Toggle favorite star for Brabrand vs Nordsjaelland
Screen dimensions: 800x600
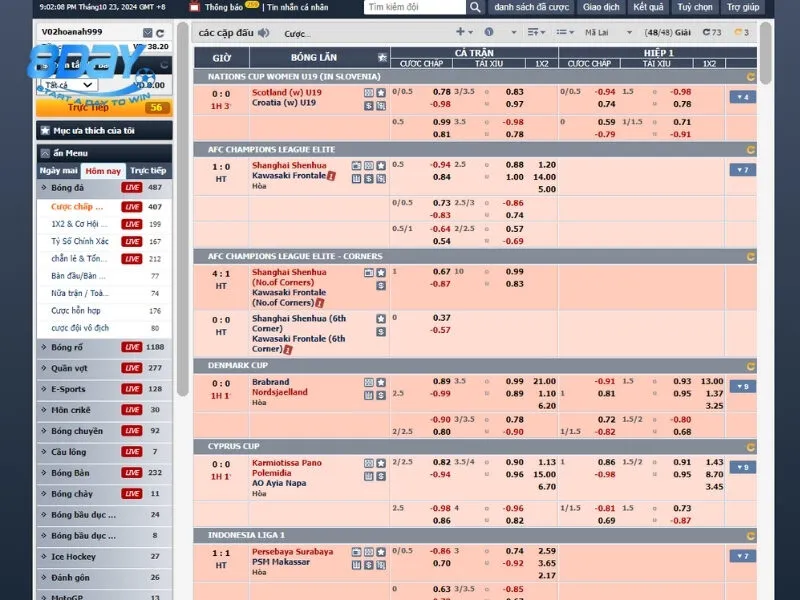tap(381, 382)
